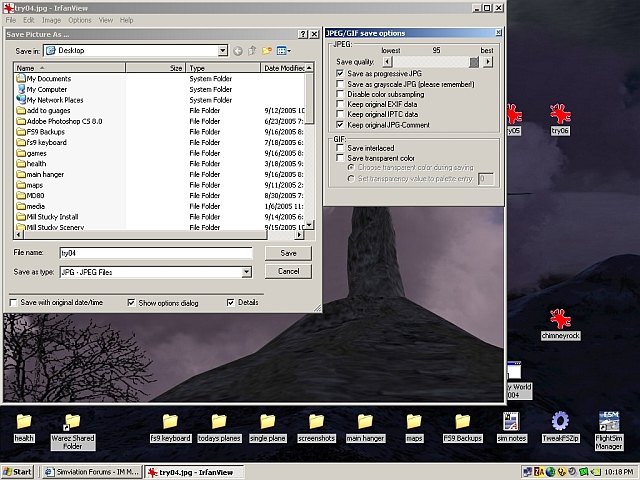
Task: Click the Create New Folder icon
Action: pos(266,50)
